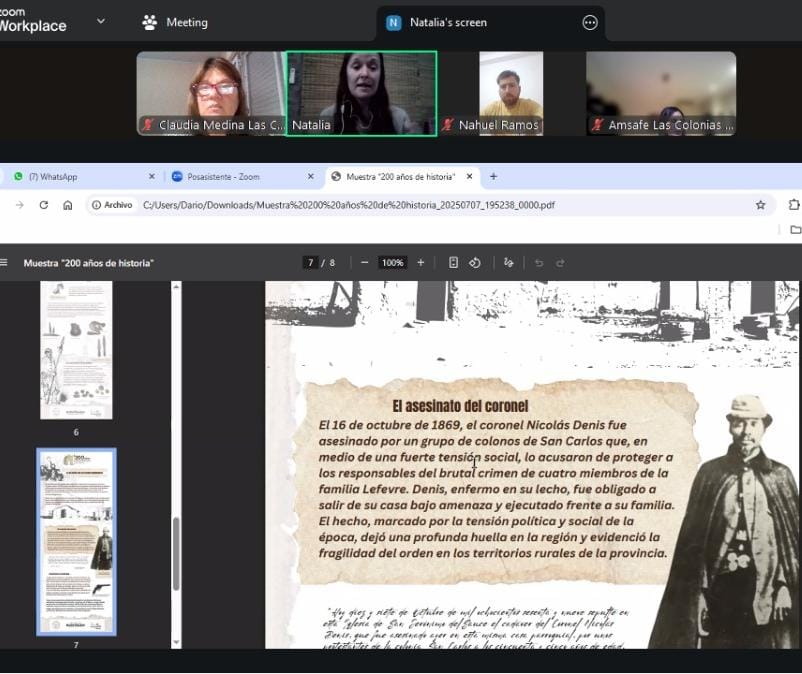
Task: Click the fit to page icon
Action: click(453, 263)
